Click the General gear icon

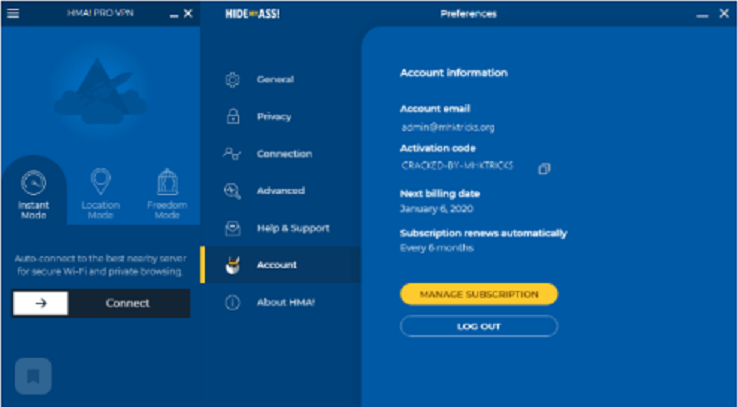coord(233,80)
